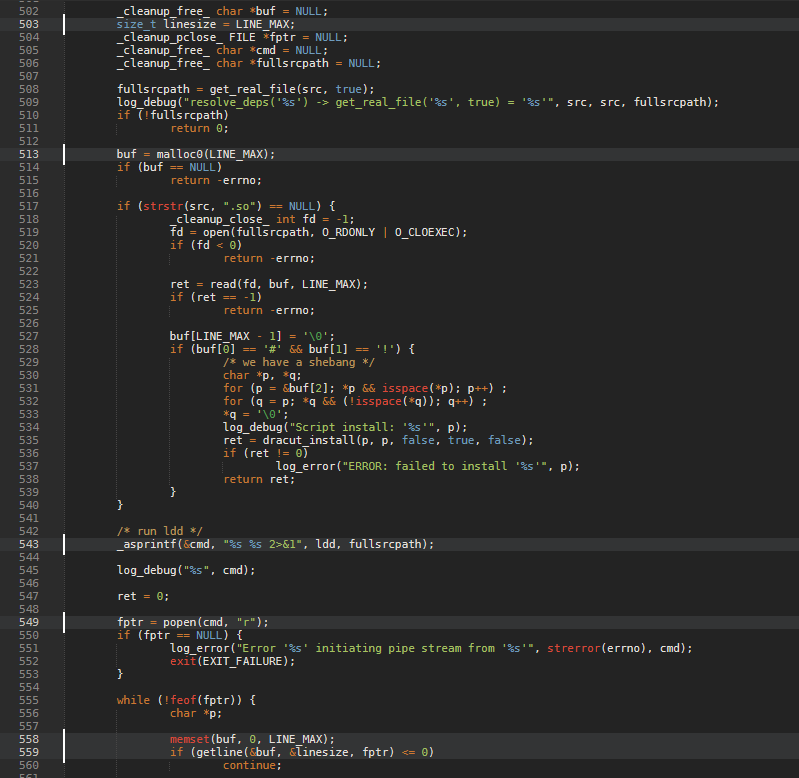The width and height of the screenshot is (799, 778).
Task: Click the while (!feof(fptr)) loop keyword
Action: (133, 700)
